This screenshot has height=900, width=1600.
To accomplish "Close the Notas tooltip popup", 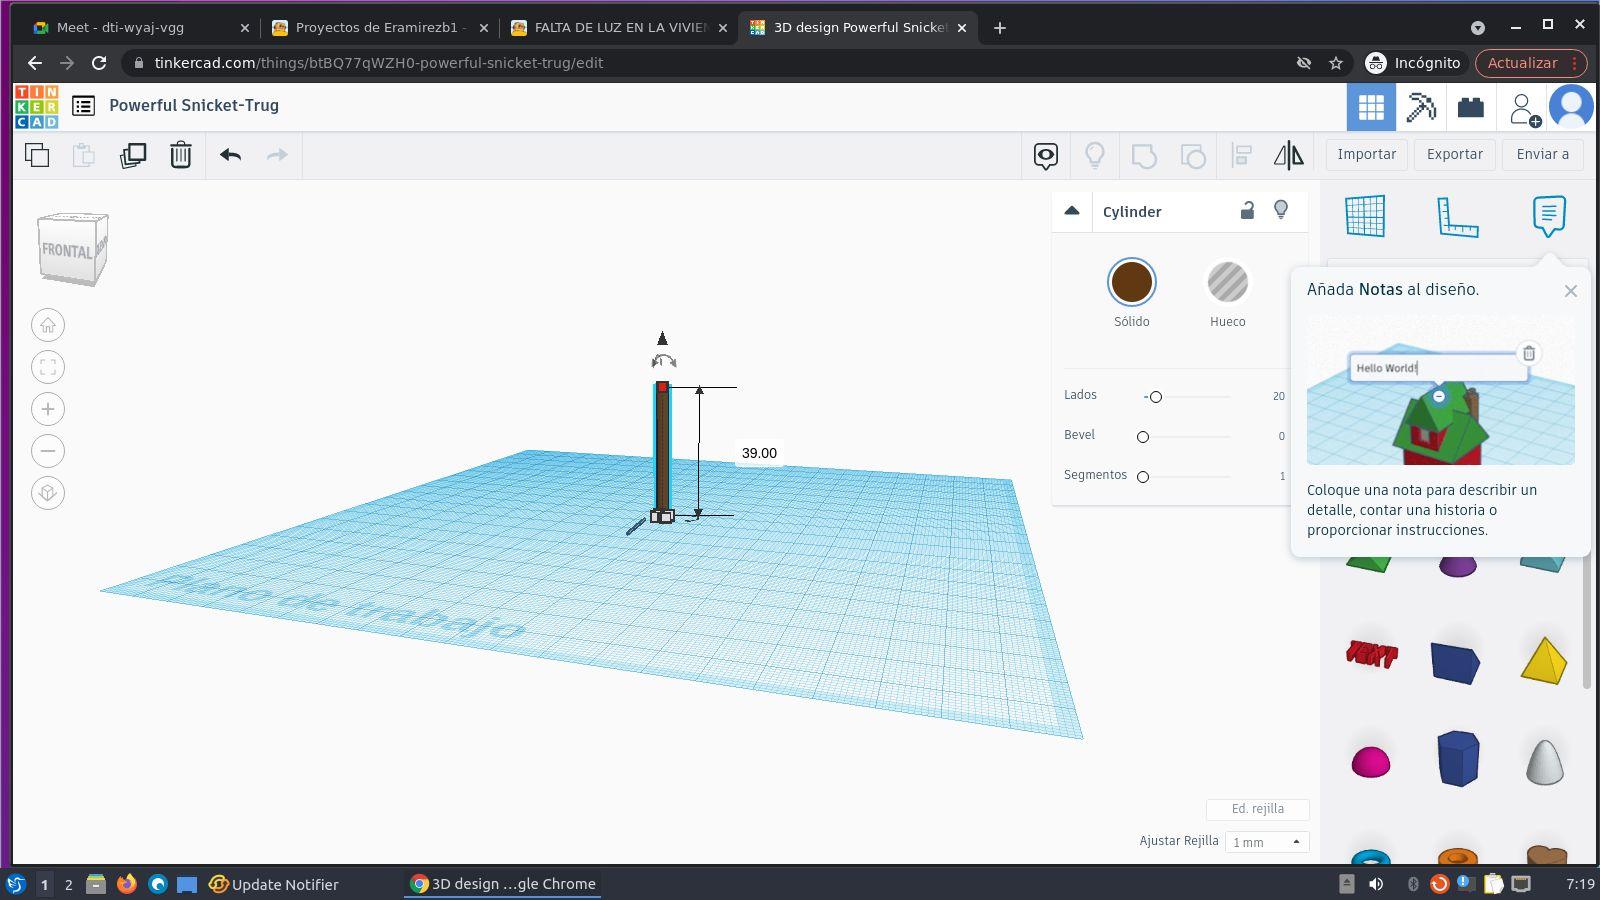I will (x=1571, y=291).
